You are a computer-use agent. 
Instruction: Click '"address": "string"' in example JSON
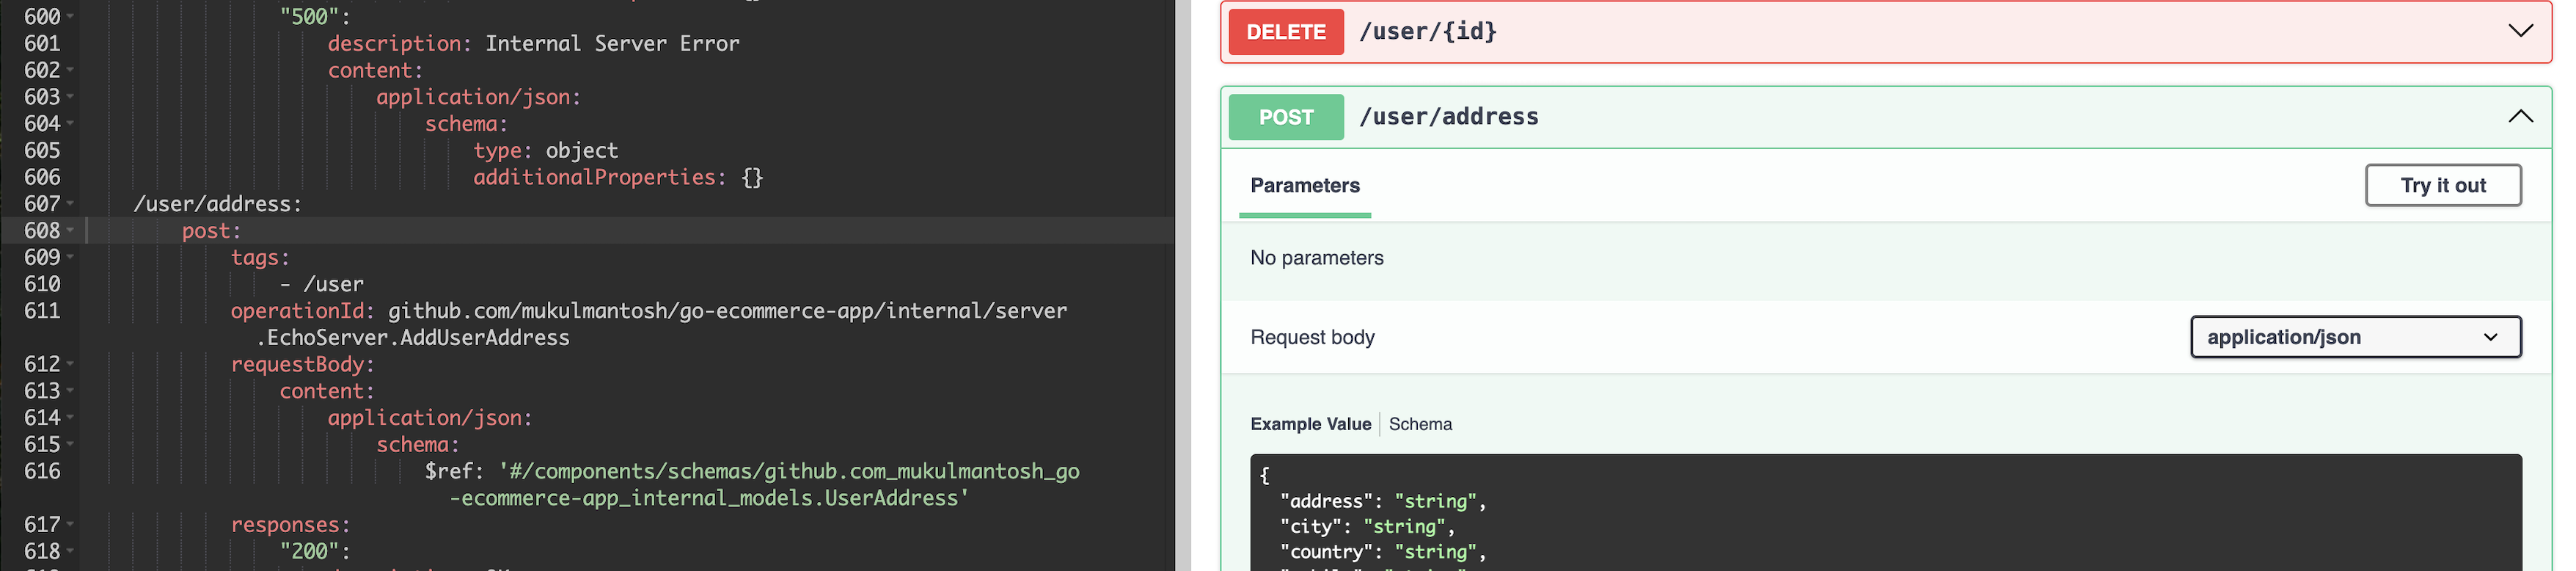coord(1383,501)
